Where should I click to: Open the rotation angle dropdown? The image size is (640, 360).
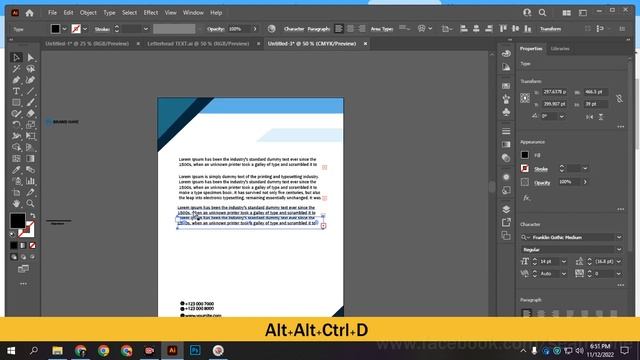(562, 116)
